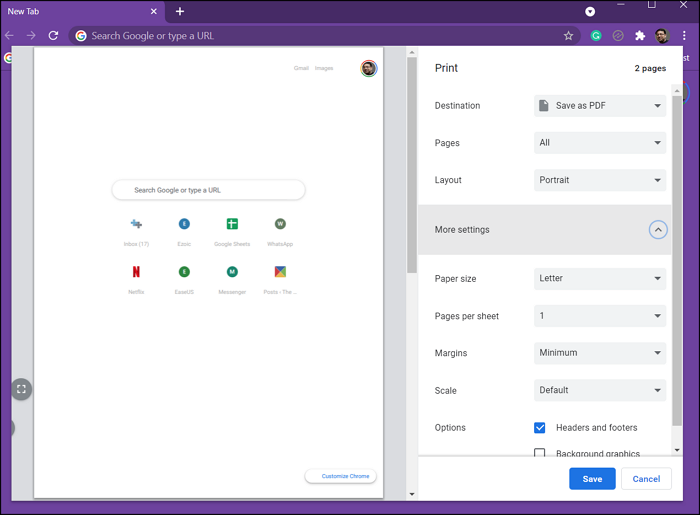
Task: Open a new tab with the plus icon
Action: click(180, 11)
